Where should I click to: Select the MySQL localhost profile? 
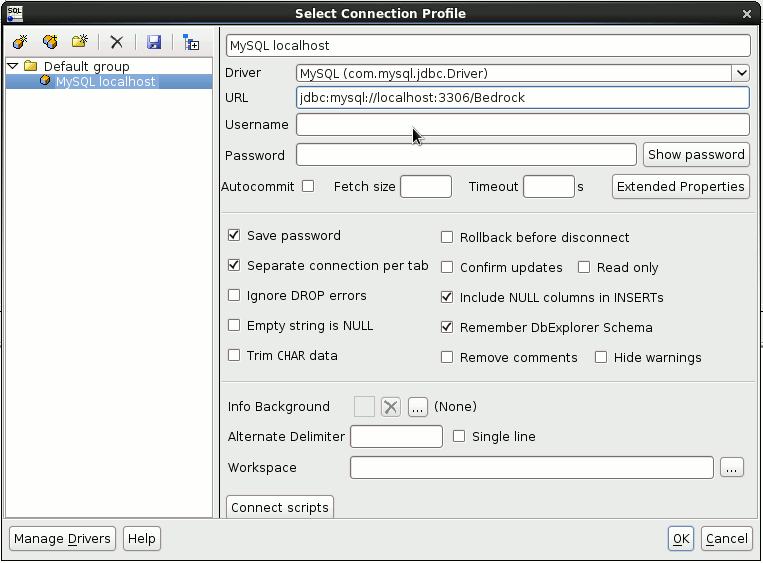[105, 82]
